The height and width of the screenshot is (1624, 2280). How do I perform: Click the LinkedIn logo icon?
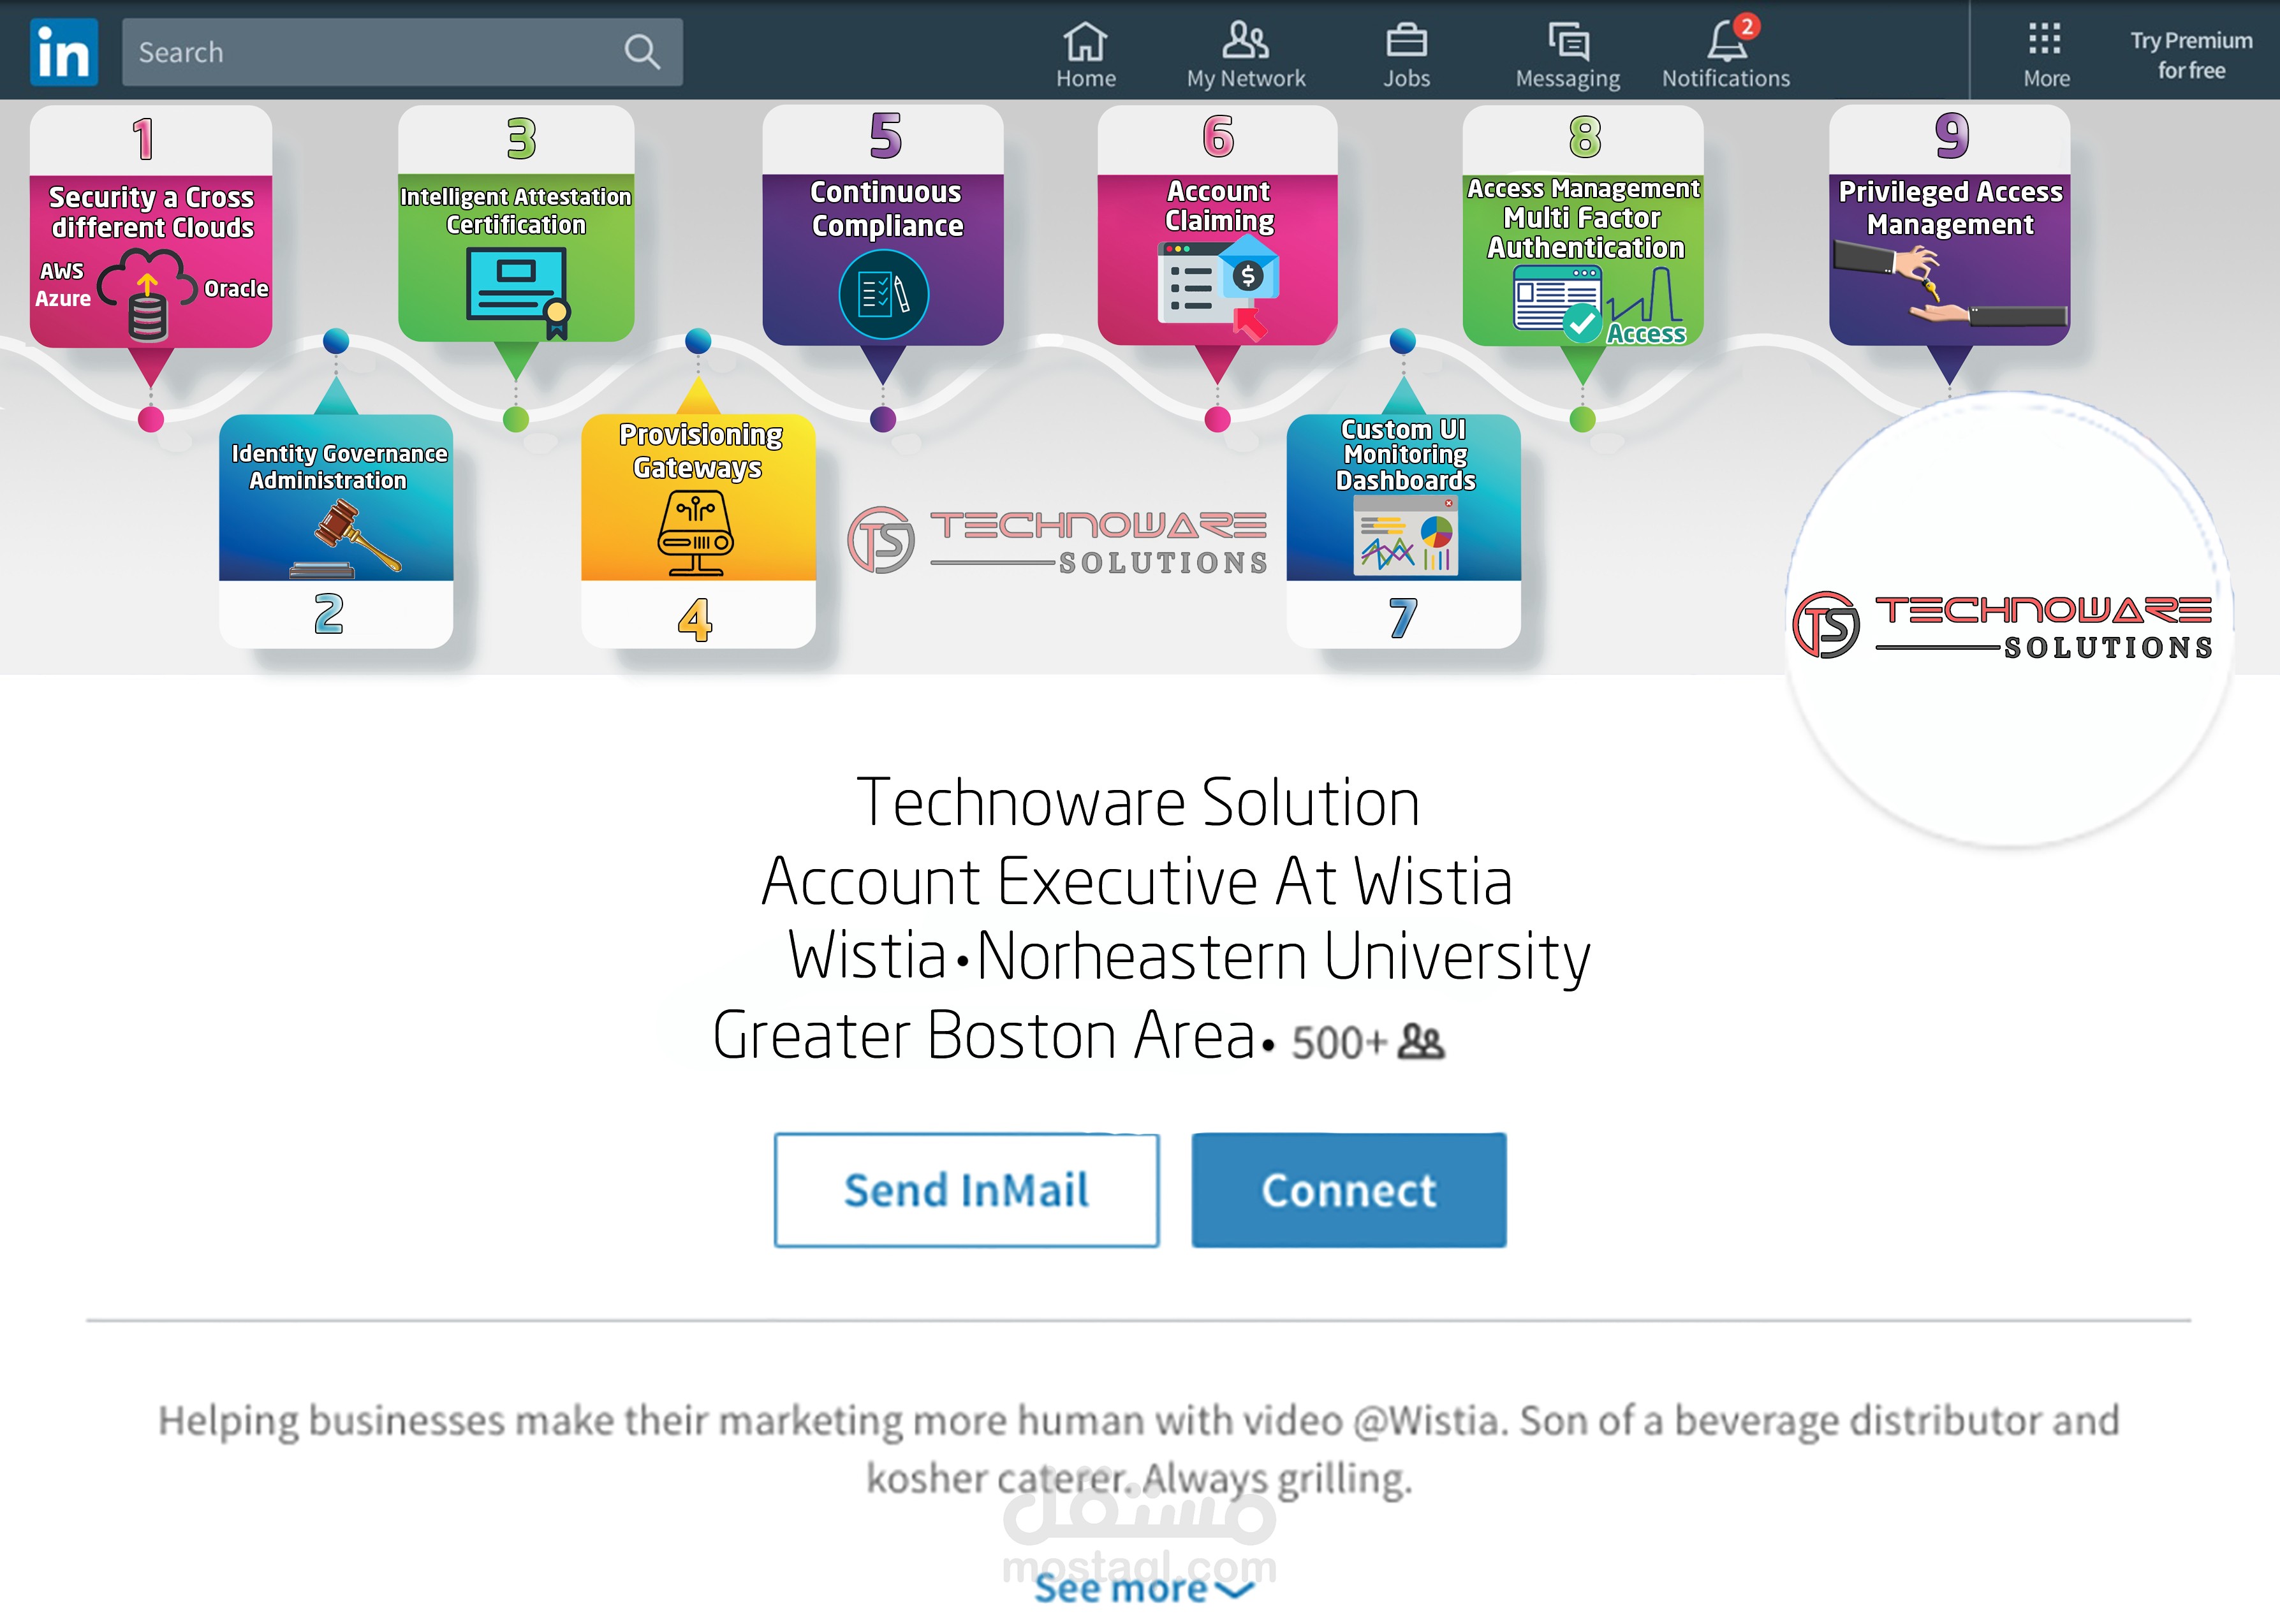tap(64, 52)
